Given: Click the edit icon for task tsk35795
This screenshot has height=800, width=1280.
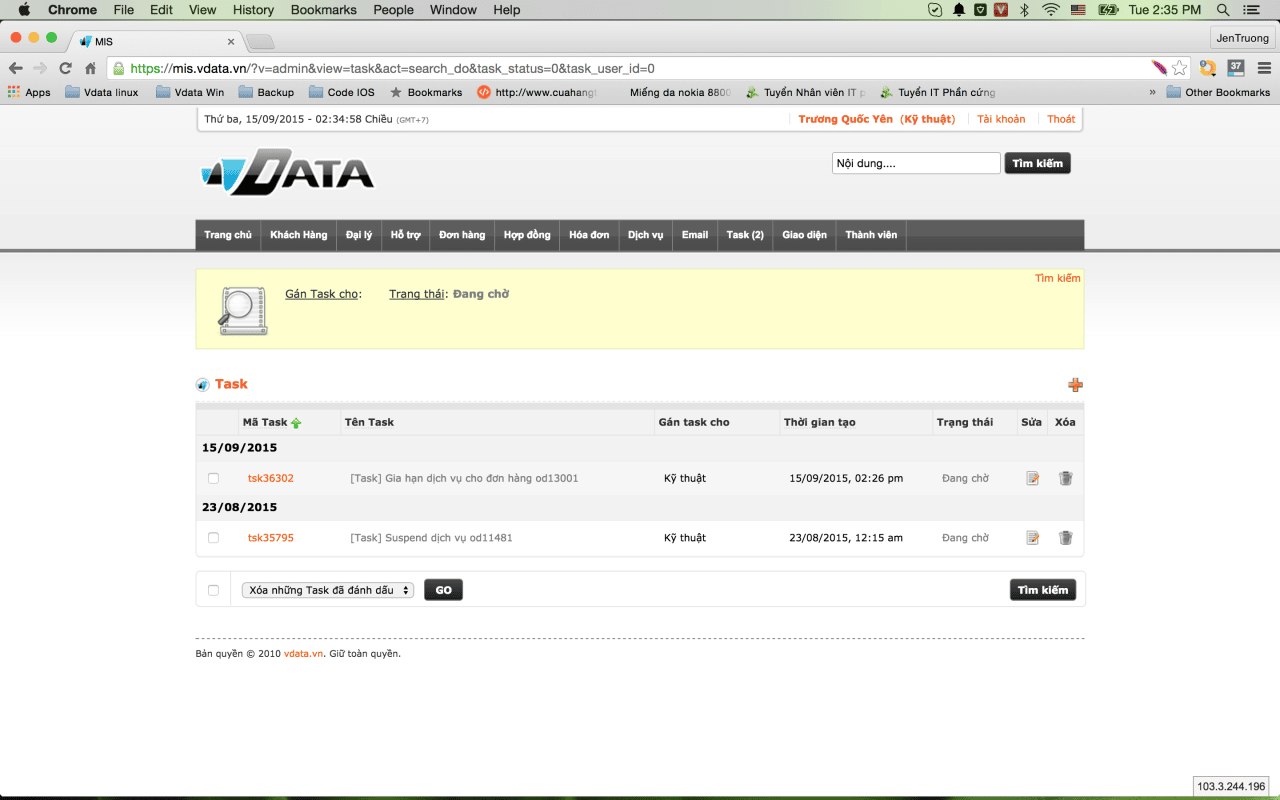Looking at the screenshot, I should (x=1032, y=538).
